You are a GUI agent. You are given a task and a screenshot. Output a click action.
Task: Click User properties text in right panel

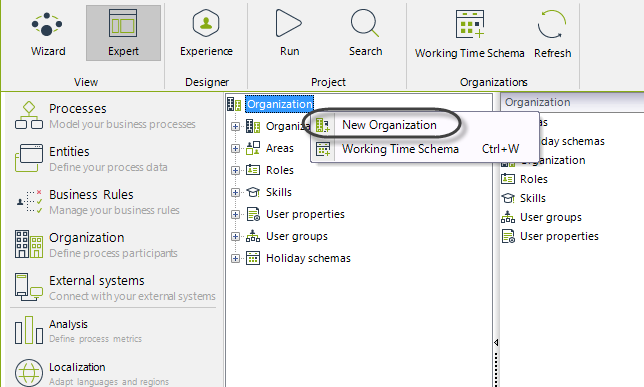click(559, 236)
